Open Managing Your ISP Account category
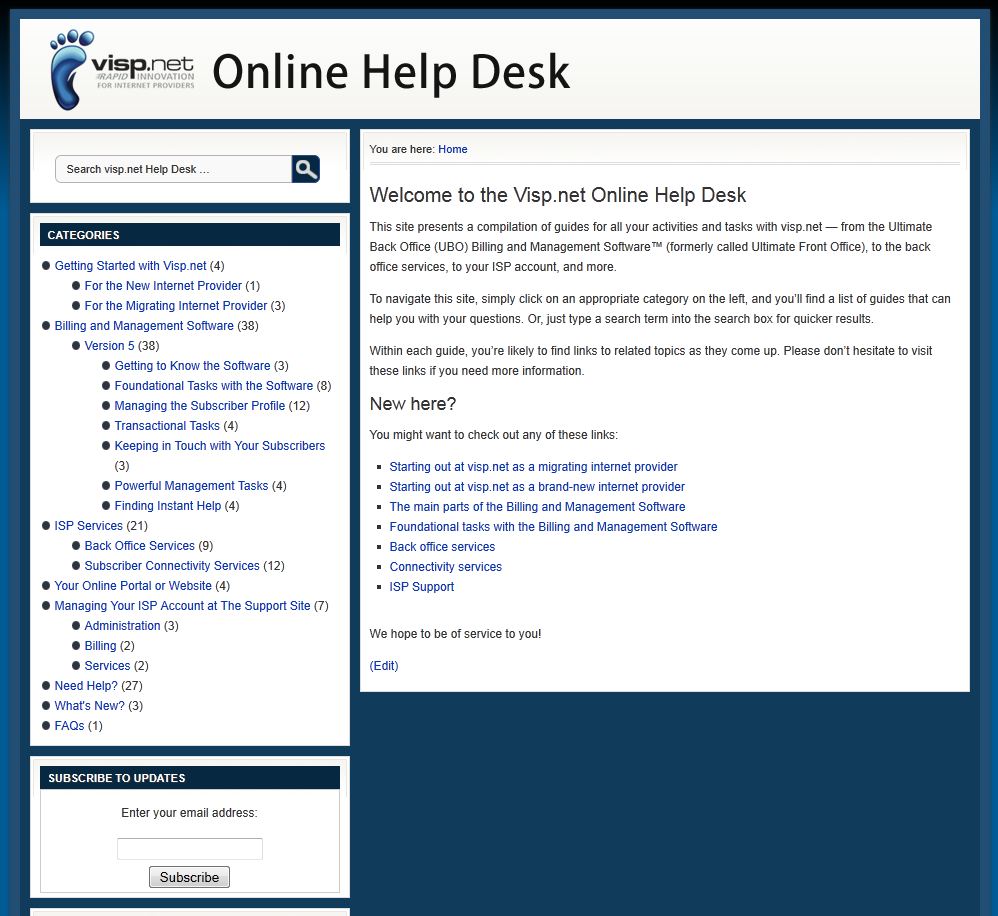The height and width of the screenshot is (916, 998). [182, 606]
